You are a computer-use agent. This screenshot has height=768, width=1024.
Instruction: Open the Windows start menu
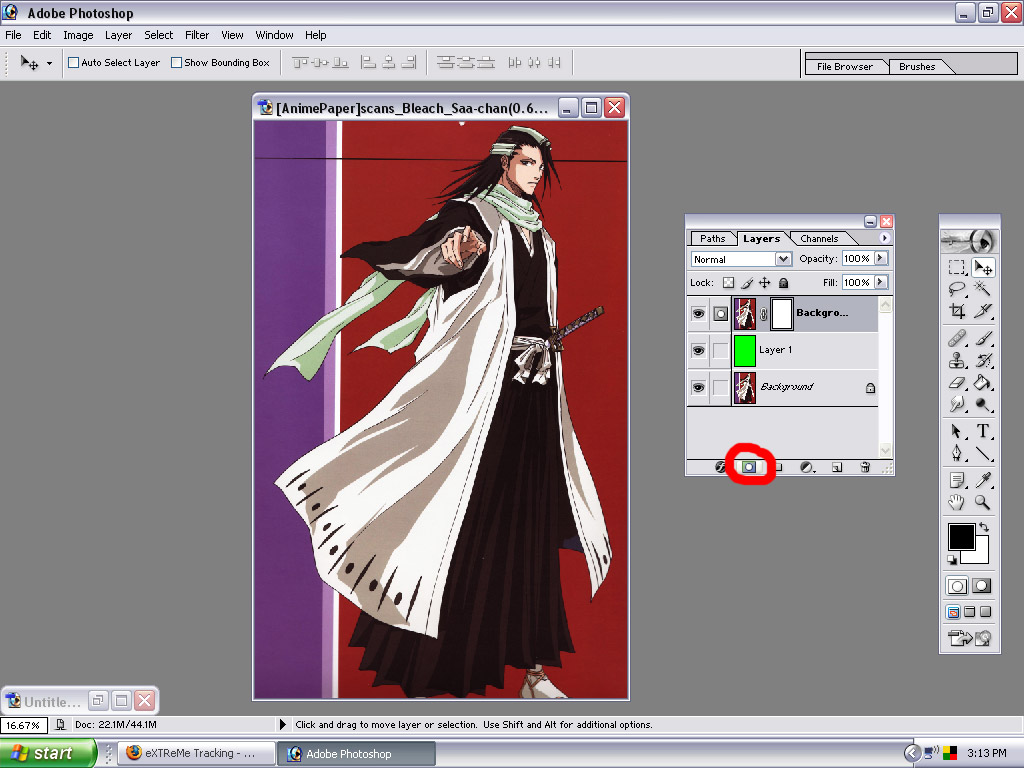click(x=48, y=754)
